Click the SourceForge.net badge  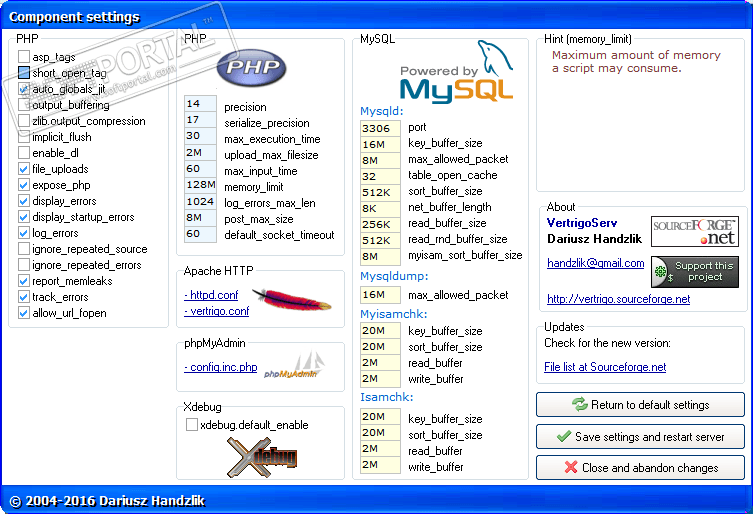click(x=694, y=231)
